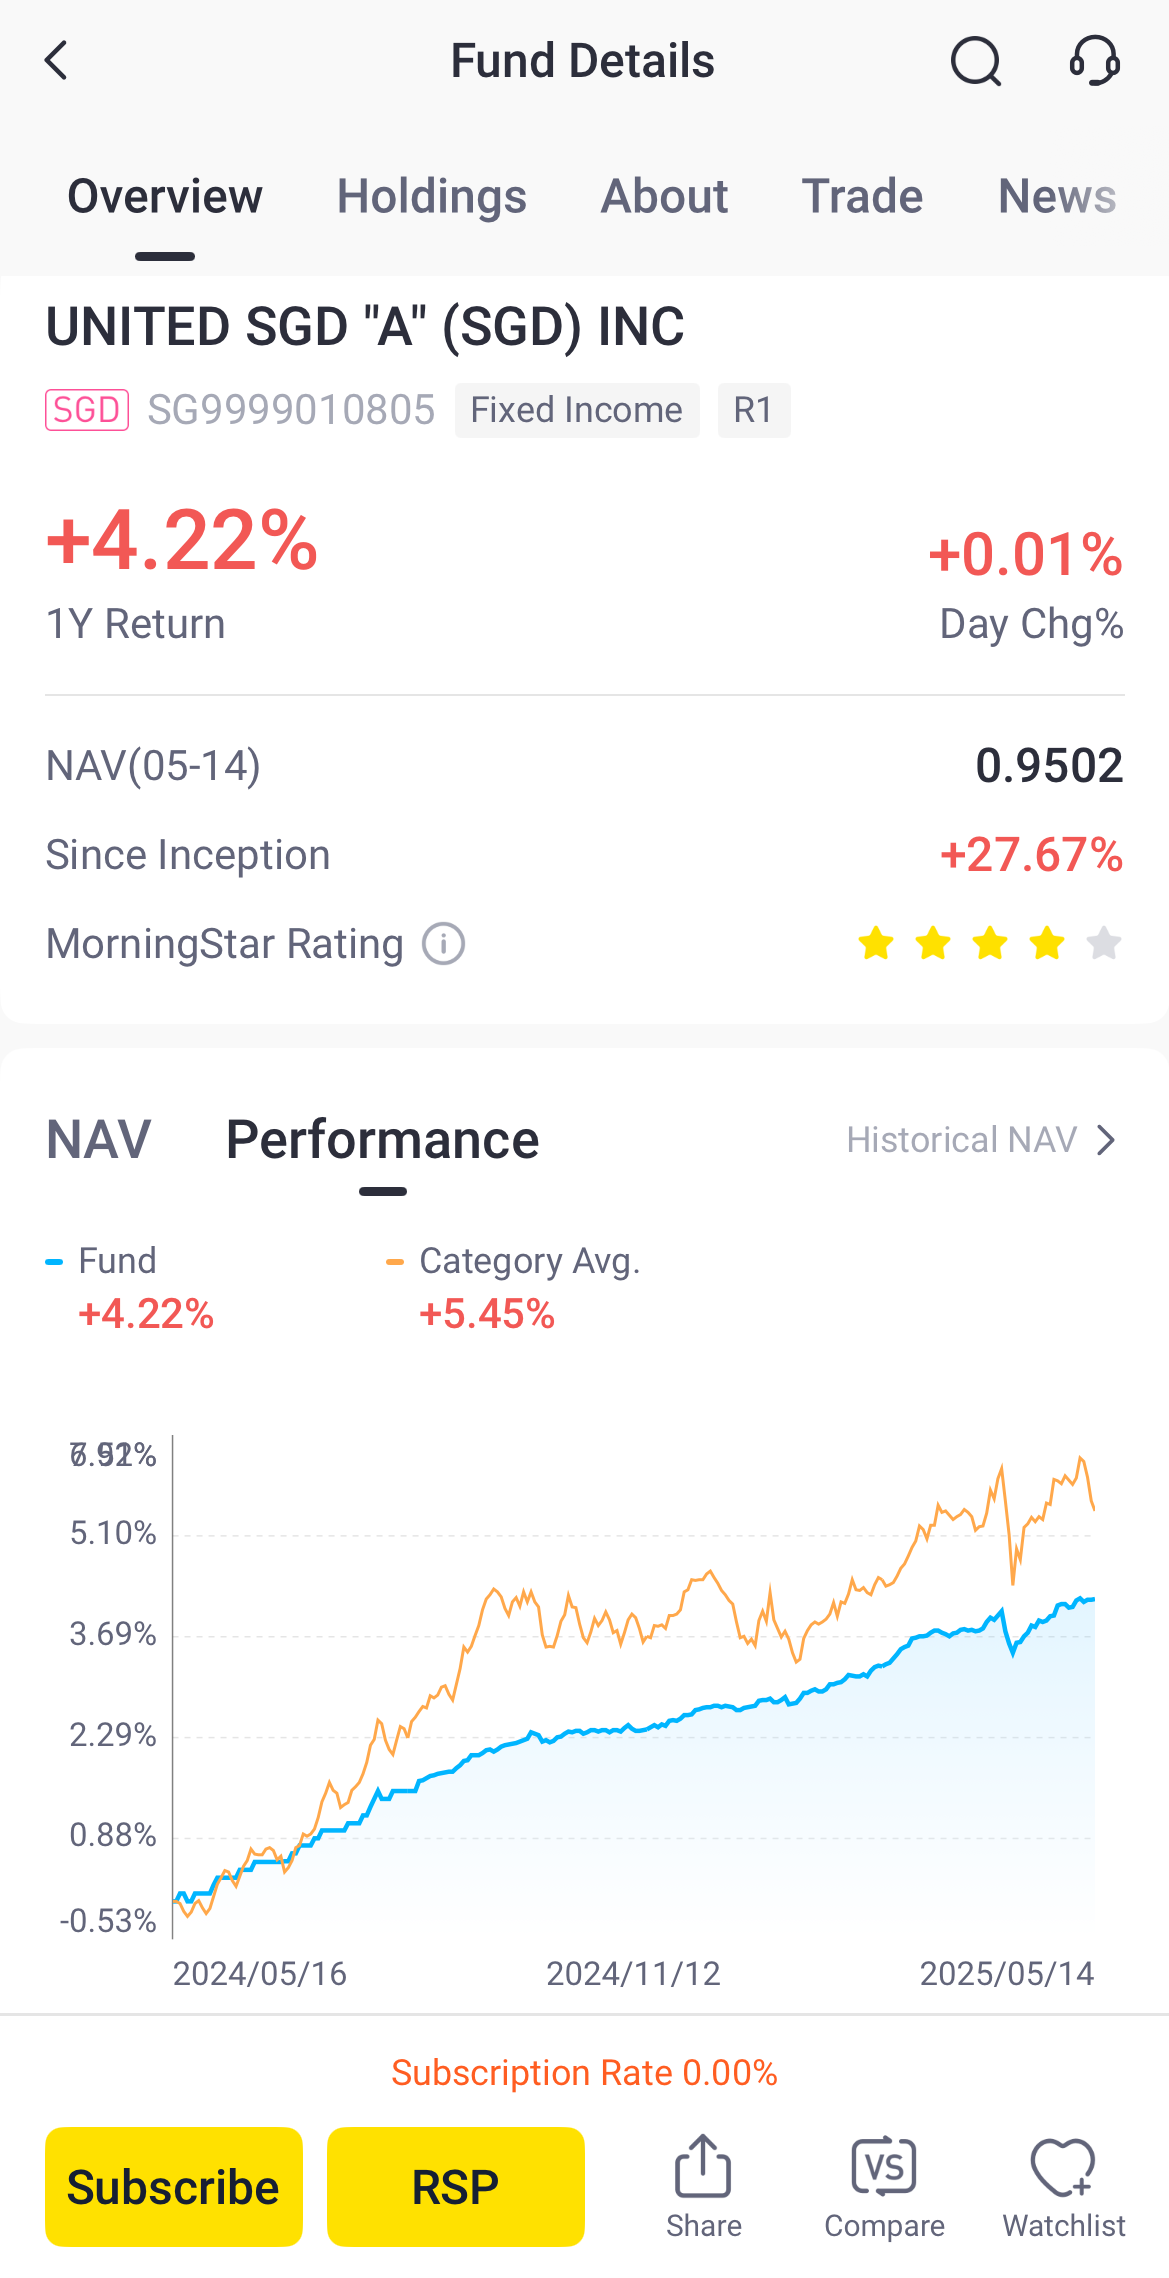The height and width of the screenshot is (2278, 1169).
Task: Tap MorningStar Rating info icon
Action: 443,944
